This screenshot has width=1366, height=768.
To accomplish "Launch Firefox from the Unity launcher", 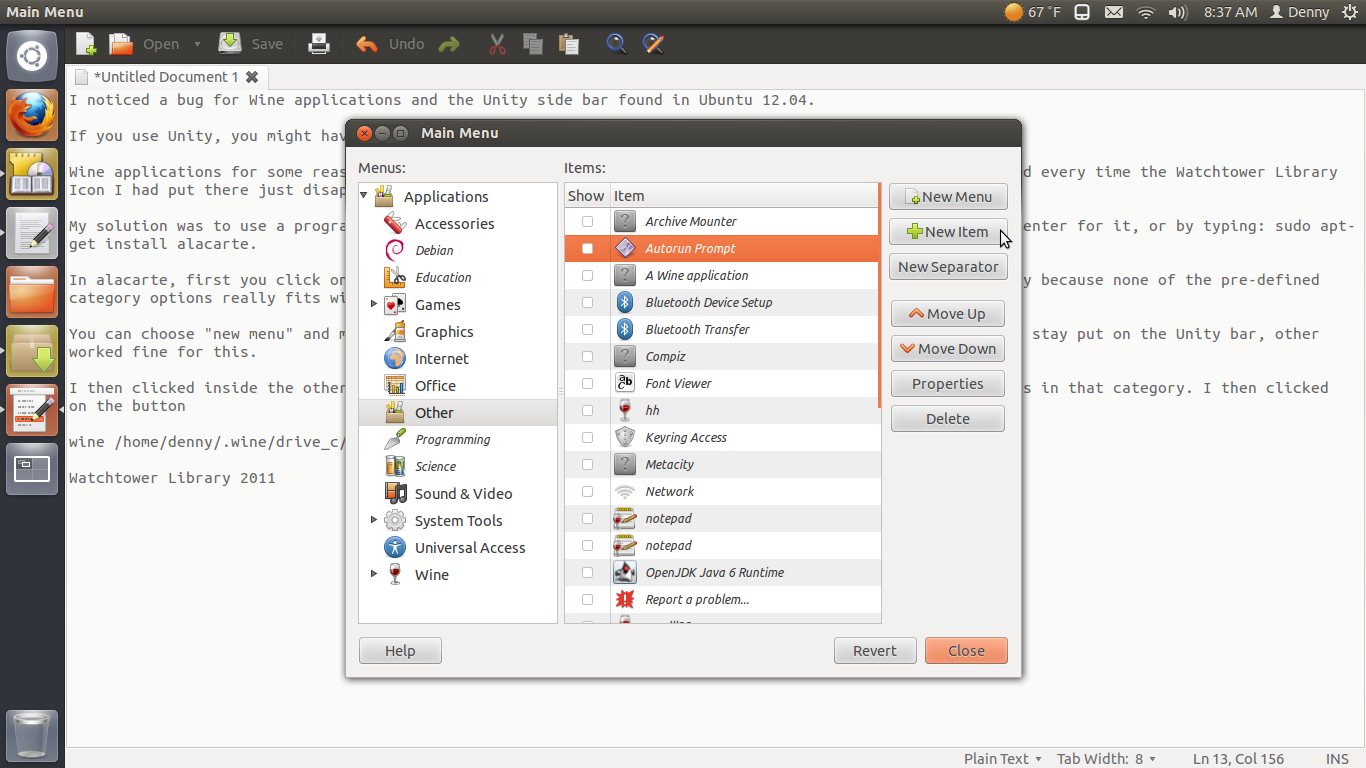I will [32, 115].
